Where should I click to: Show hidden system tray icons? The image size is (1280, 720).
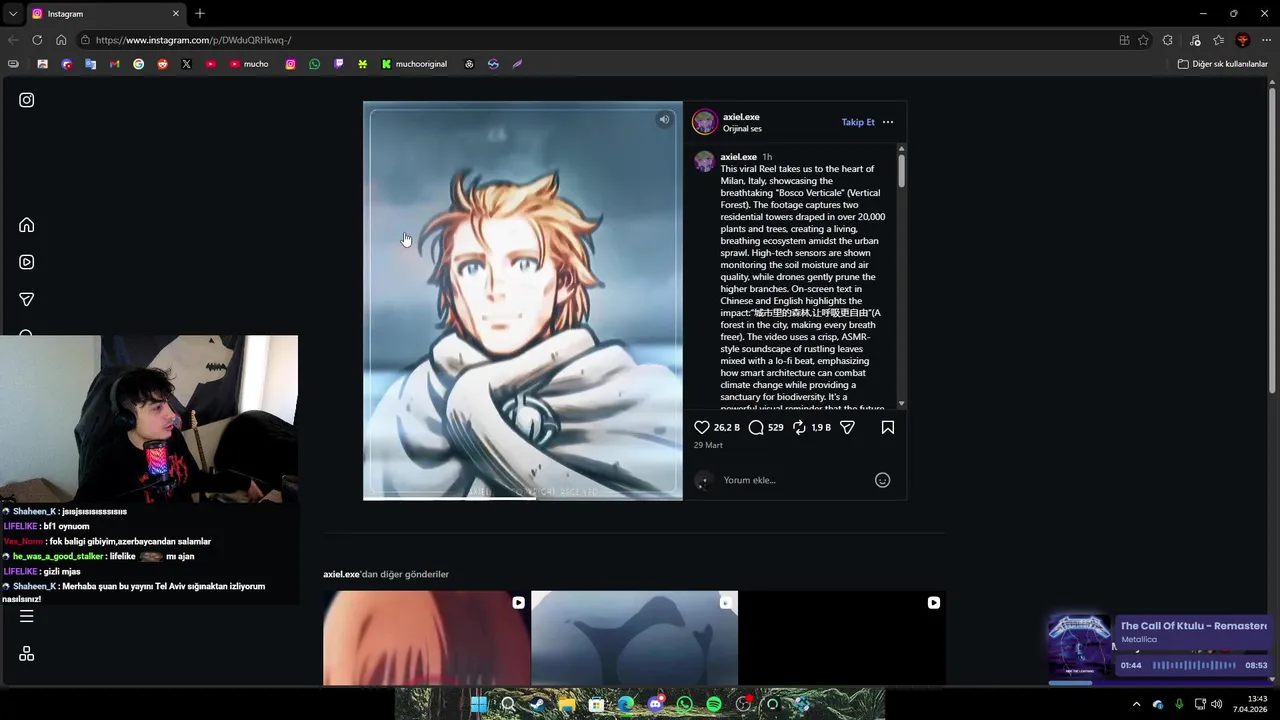tap(1136, 704)
